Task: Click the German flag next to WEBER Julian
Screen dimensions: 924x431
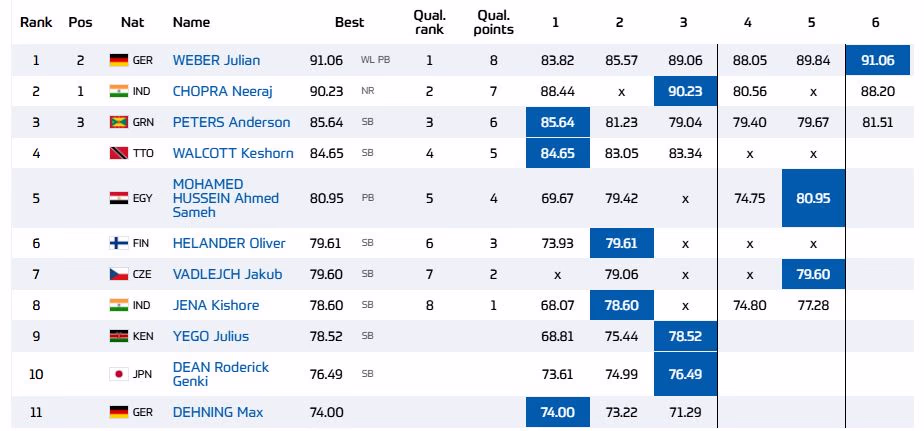Action: click(119, 61)
